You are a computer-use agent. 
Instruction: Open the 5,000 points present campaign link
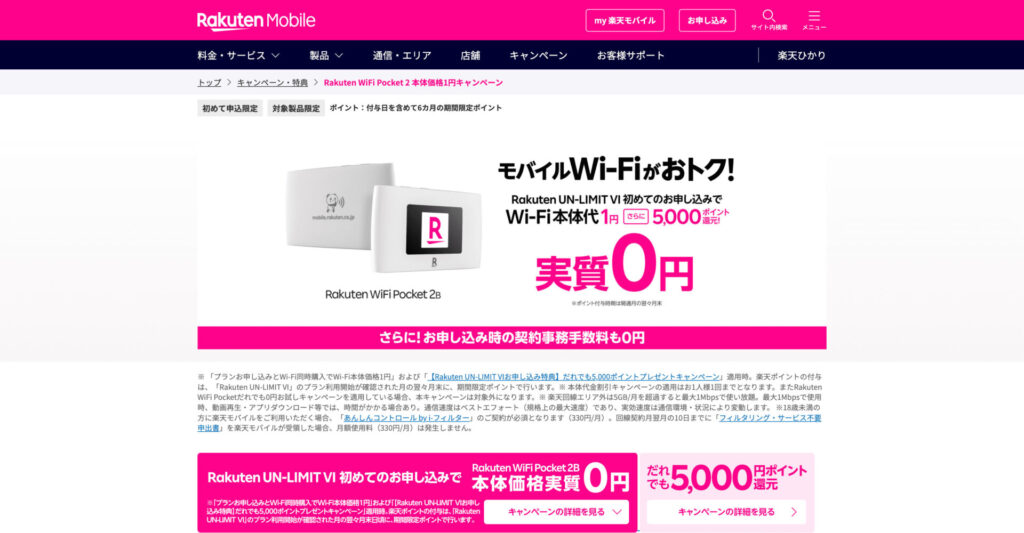[x=575, y=377]
